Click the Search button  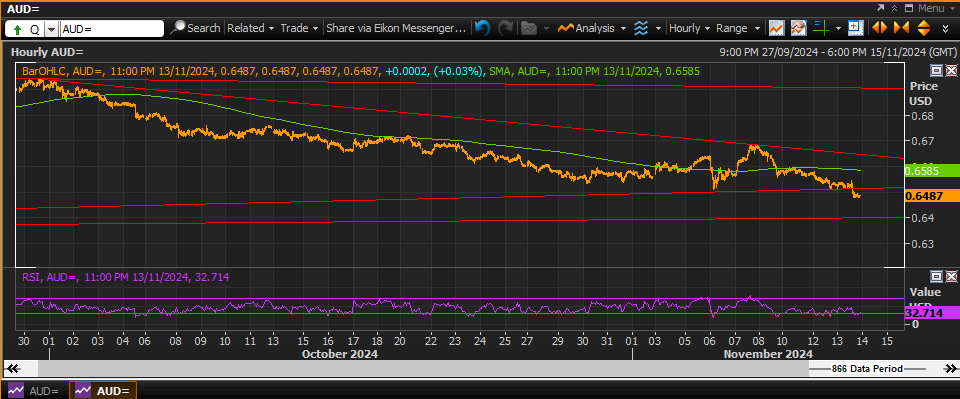click(195, 28)
